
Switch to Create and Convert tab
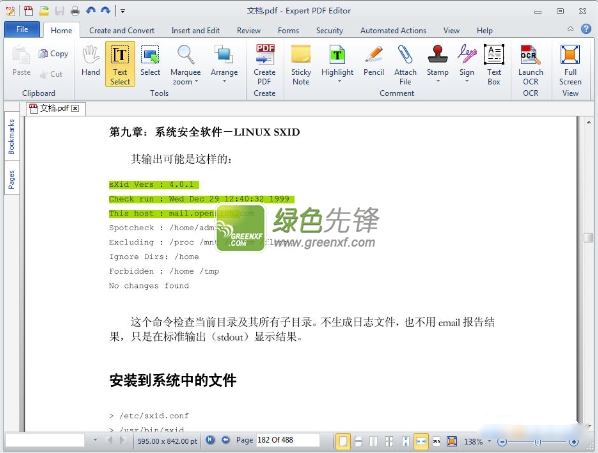[122, 30]
